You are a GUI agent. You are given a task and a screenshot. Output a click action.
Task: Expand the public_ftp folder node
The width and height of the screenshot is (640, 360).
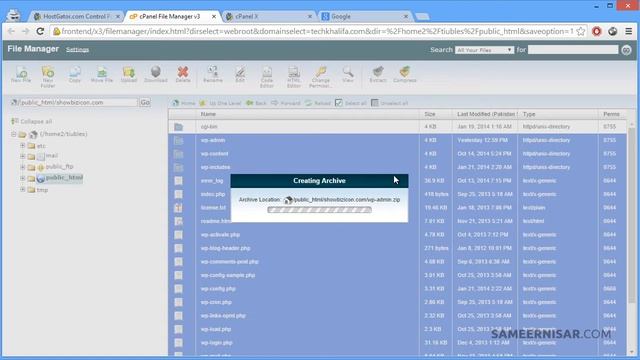(23, 167)
